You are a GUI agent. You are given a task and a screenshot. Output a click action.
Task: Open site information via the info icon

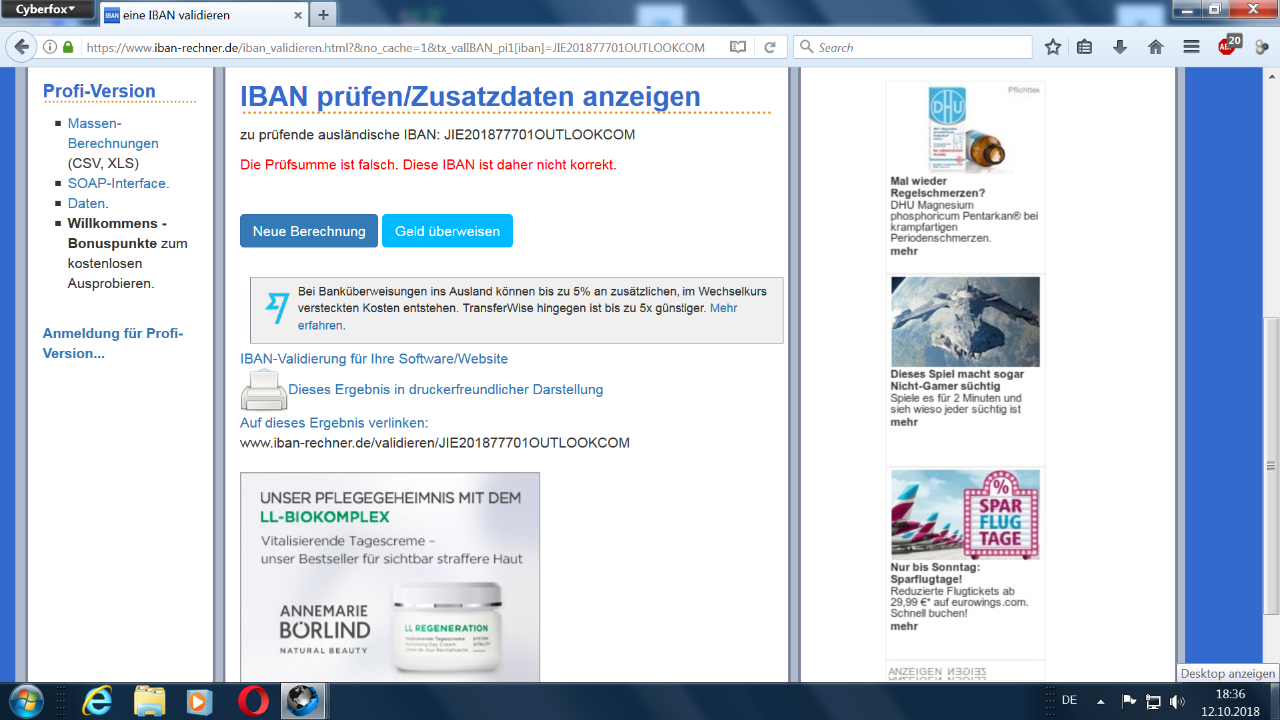pyautogui.click(x=50, y=47)
